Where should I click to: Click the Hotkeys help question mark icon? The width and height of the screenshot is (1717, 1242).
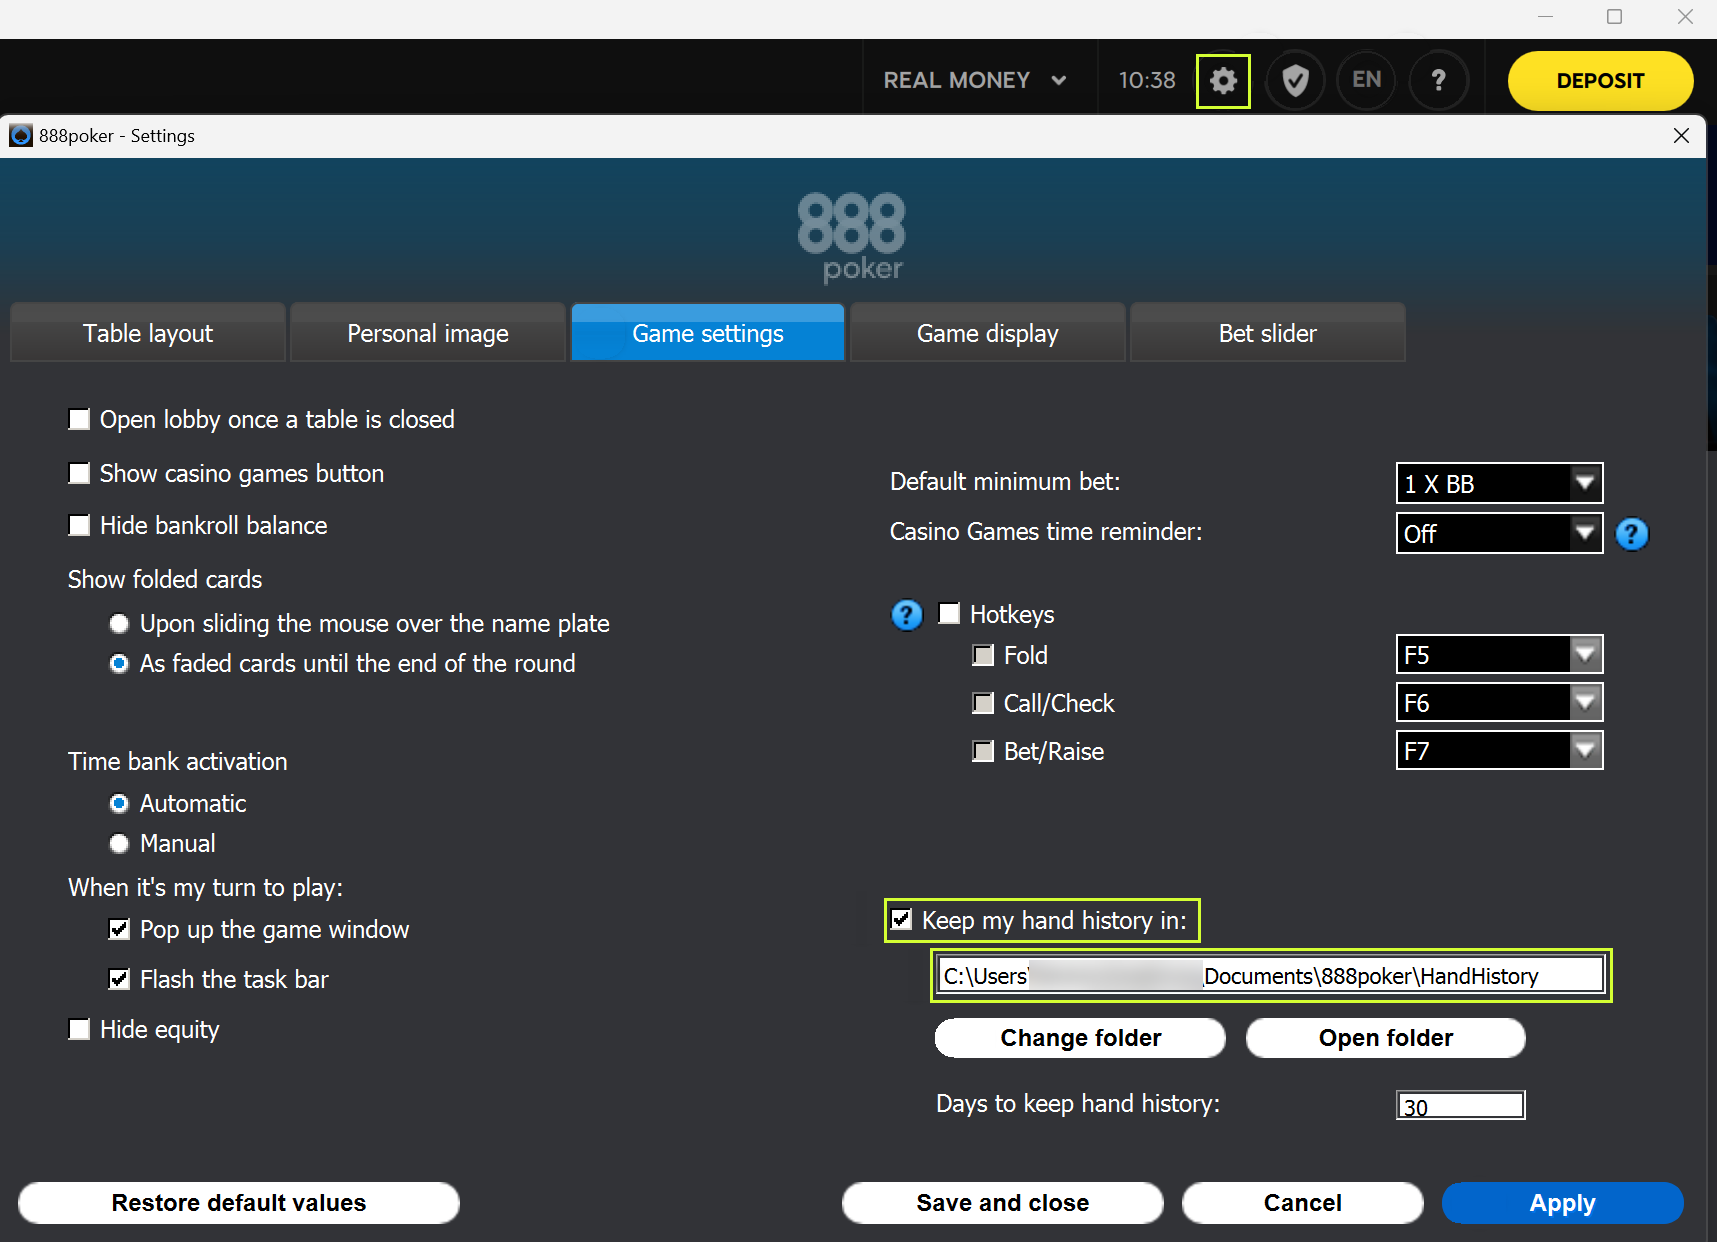point(907,615)
